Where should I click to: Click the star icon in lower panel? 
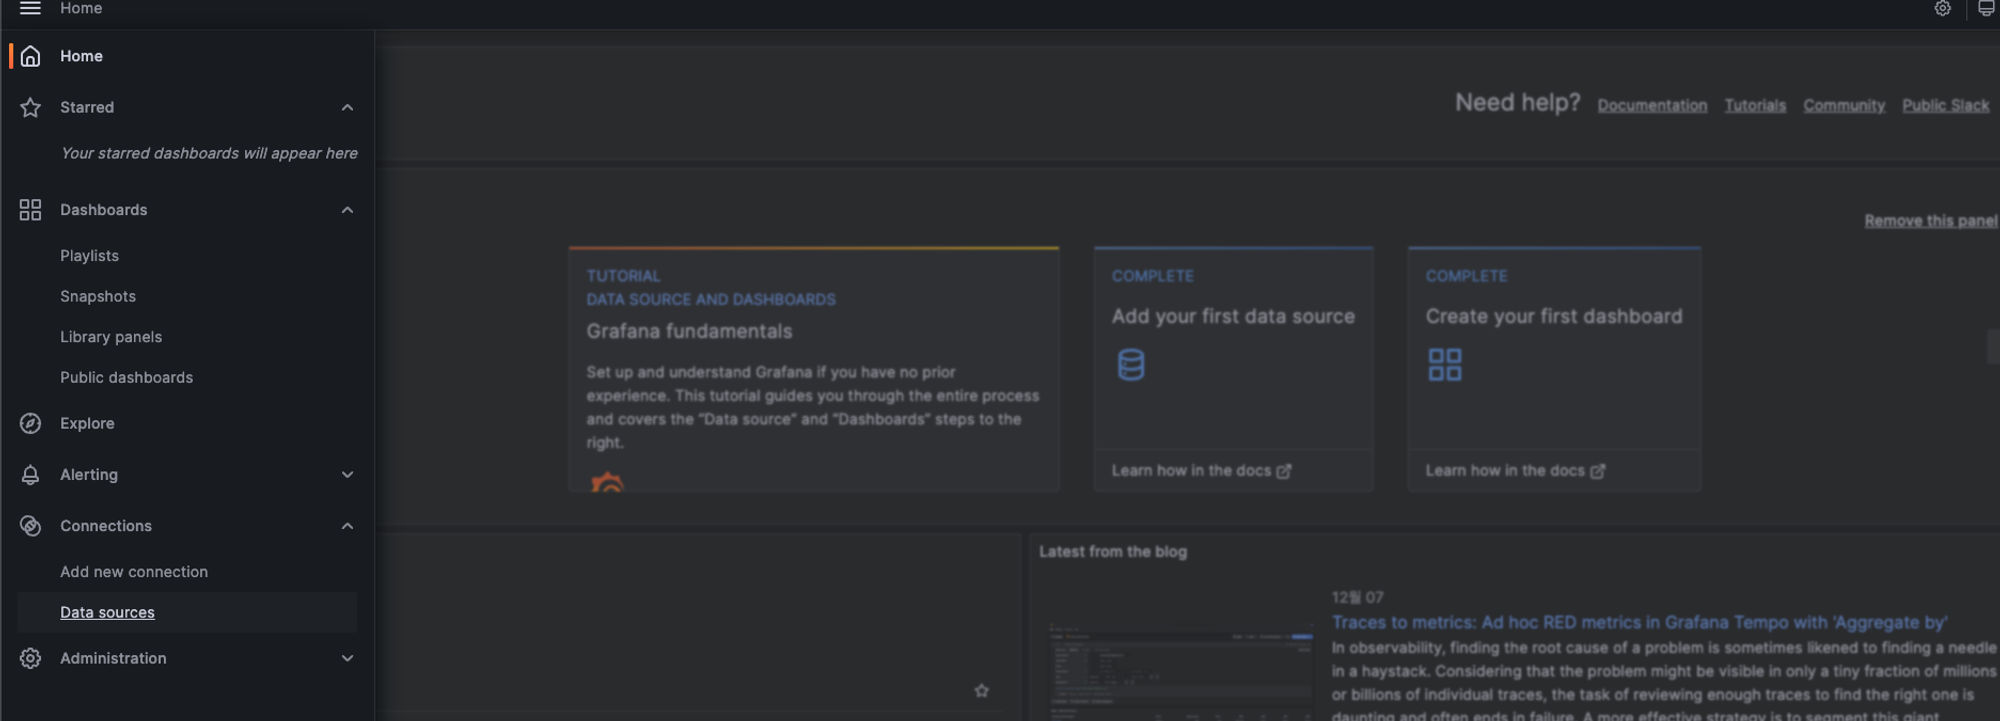(x=982, y=691)
